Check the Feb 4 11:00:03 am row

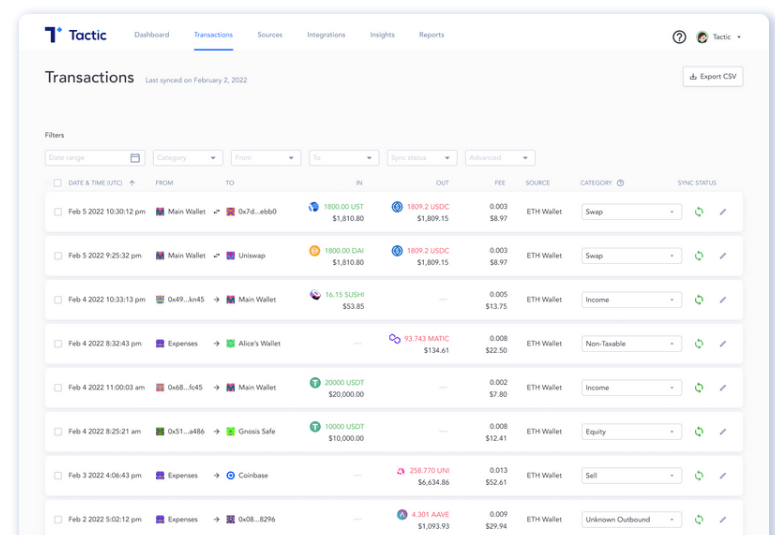[x=58, y=388]
